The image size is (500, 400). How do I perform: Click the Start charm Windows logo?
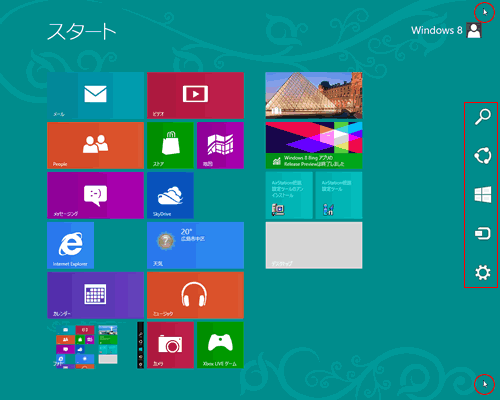[x=483, y=195]
